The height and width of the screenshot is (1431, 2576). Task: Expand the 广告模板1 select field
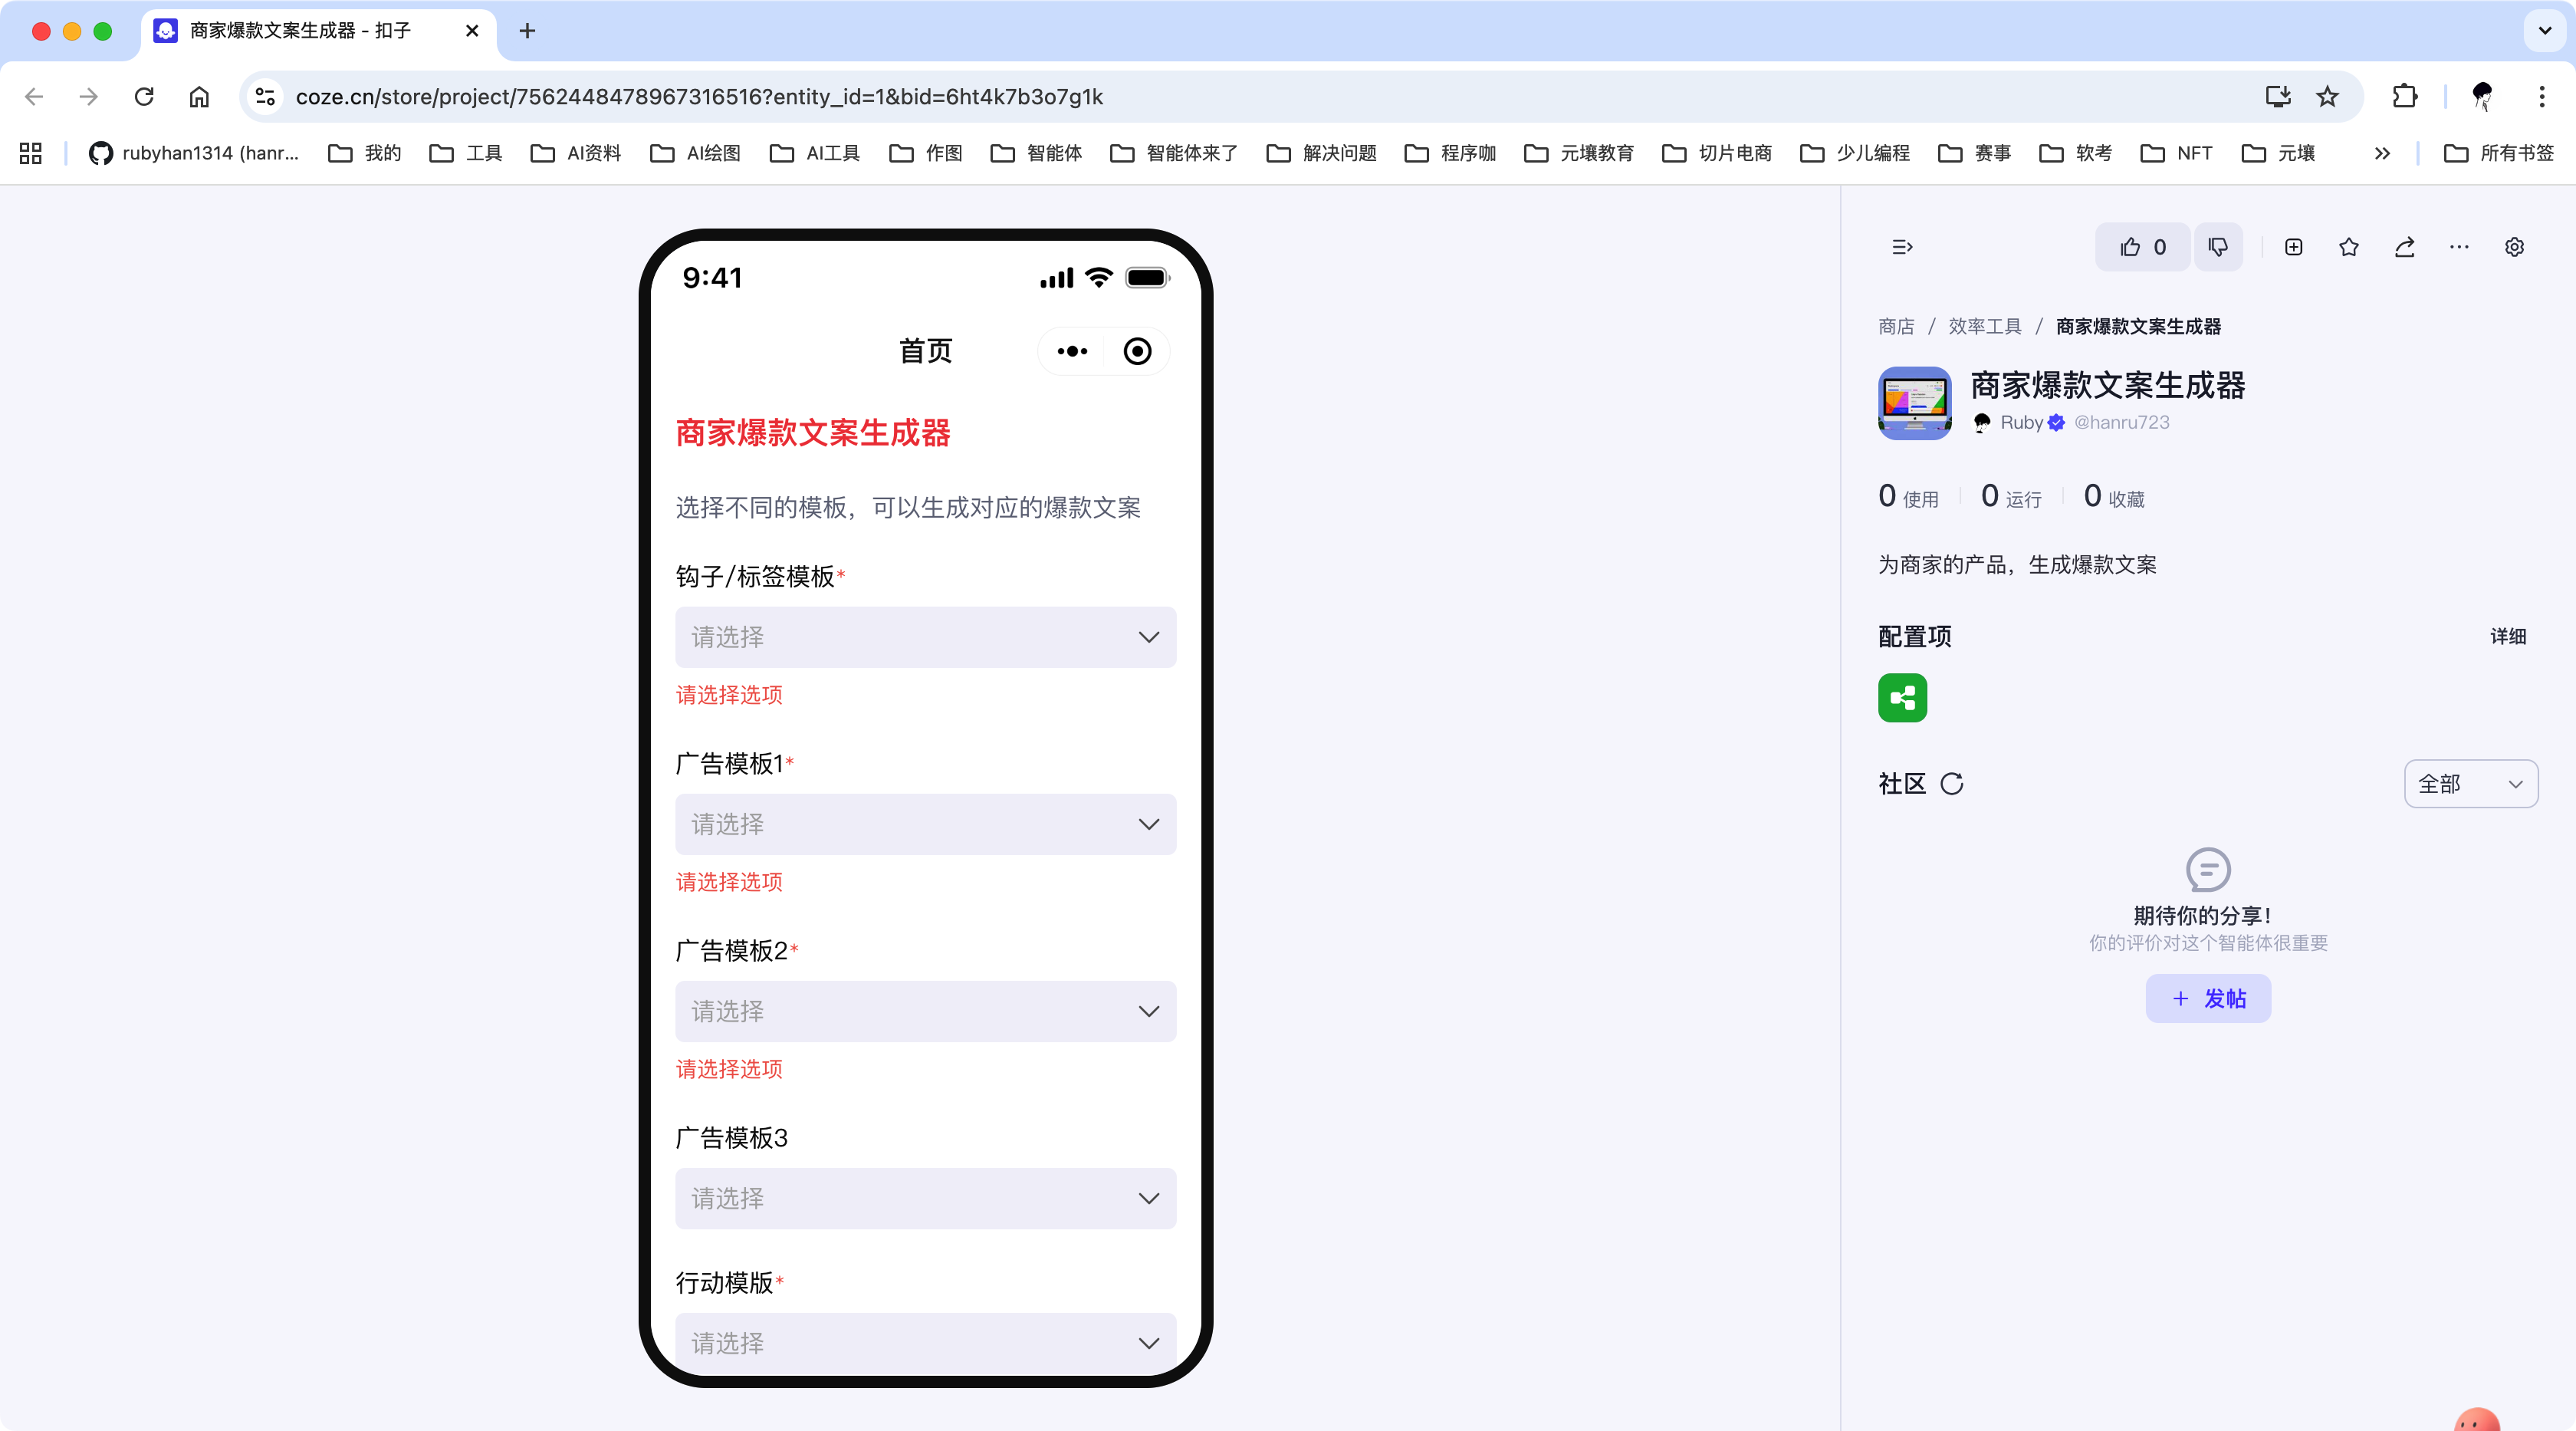pos(925,824)
